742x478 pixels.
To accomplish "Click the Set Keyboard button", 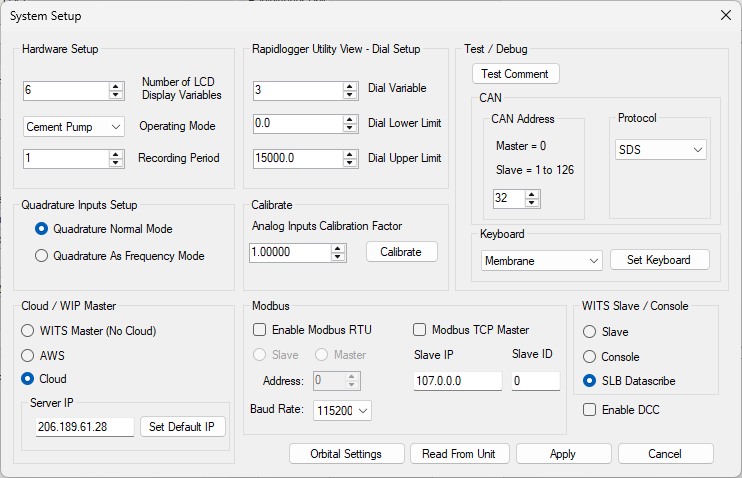I will (x=659, y=260).
